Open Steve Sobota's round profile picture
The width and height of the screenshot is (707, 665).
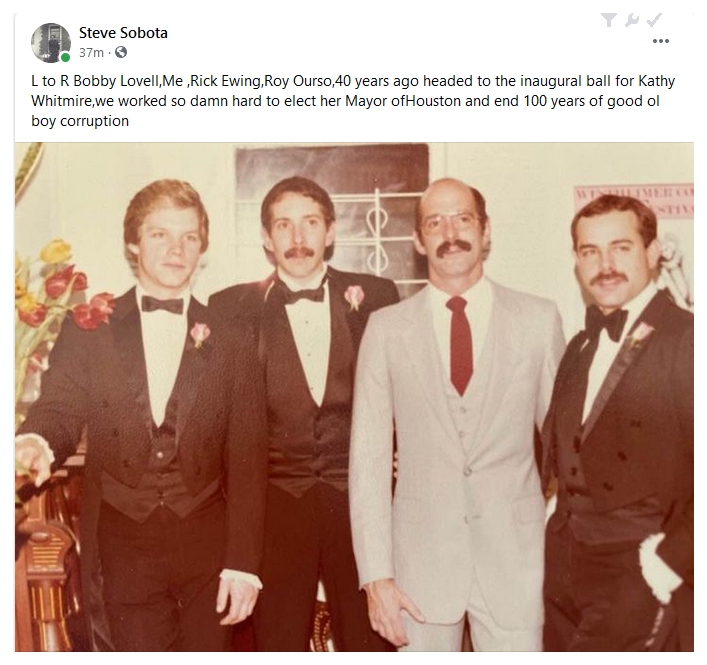[51, 43]
